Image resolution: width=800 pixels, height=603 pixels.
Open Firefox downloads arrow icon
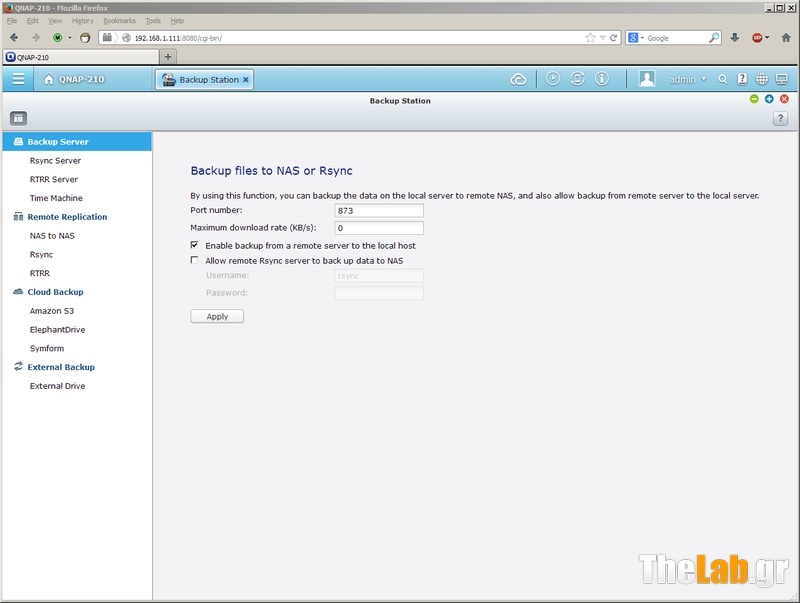(x=735, y=38)
